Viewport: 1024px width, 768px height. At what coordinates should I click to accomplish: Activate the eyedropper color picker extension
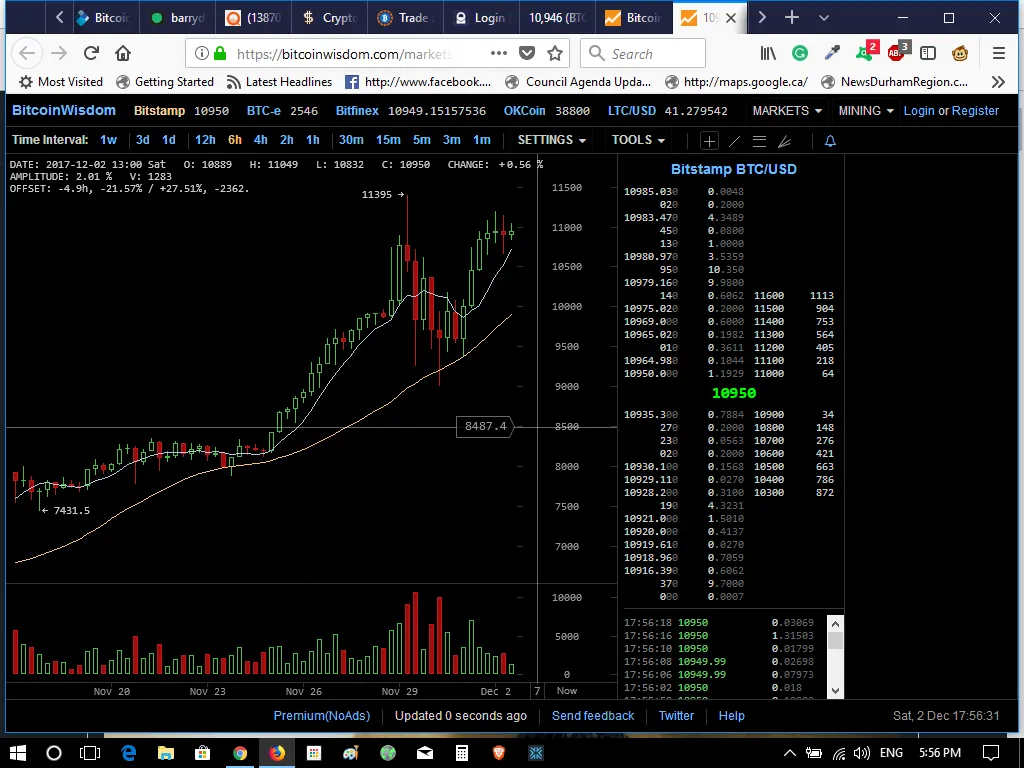coord(832,54)
